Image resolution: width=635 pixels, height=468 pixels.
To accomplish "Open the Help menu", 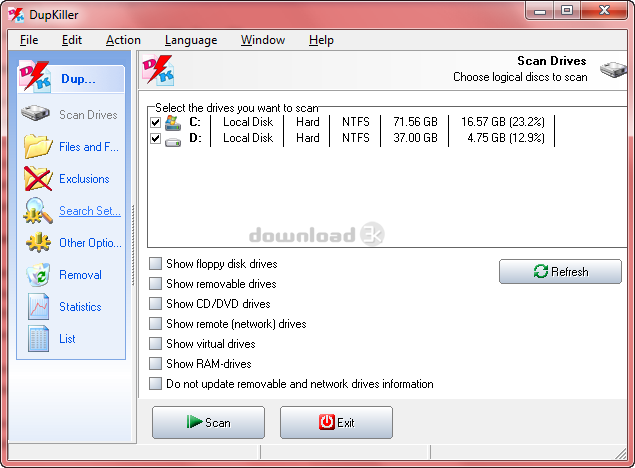I will coord(321,40).
